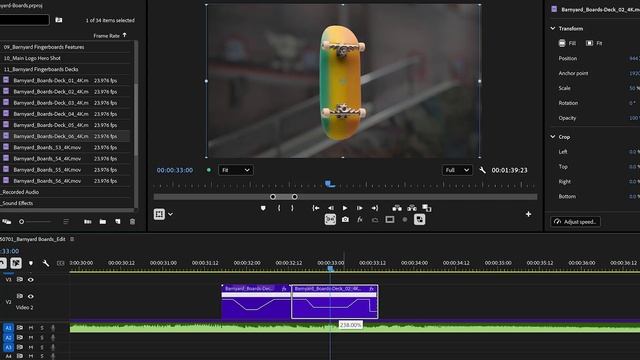Screen dimensions: 640x360
Task: Click the Mark In bracket button
Action: pos(279,208)
